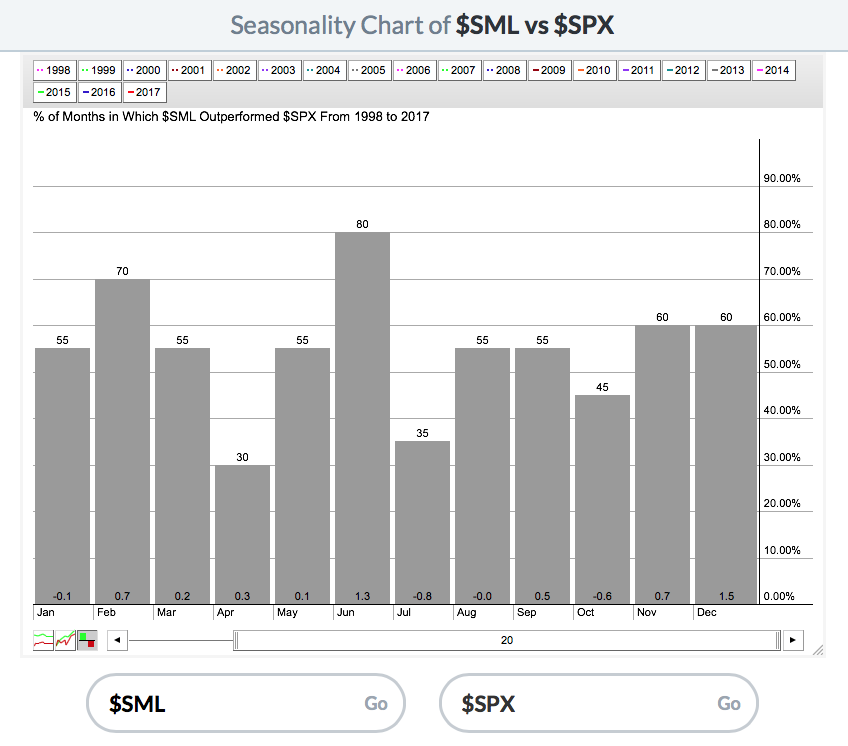Image resolution: width=848 pixels, height=746 pixels.
Task: Toggle the 2009 year series
Action: point(549,70)
